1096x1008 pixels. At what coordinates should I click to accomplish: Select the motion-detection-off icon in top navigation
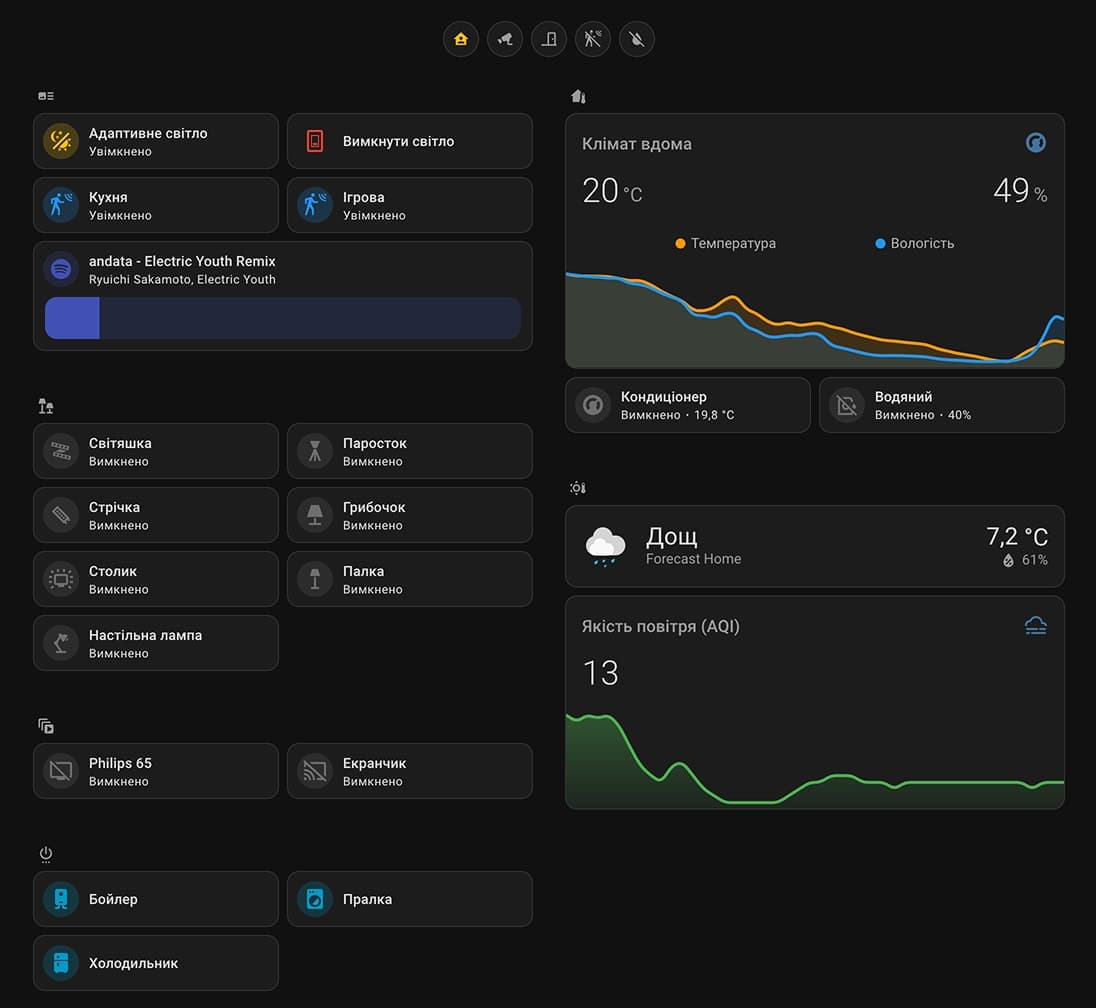coord(593,39)
